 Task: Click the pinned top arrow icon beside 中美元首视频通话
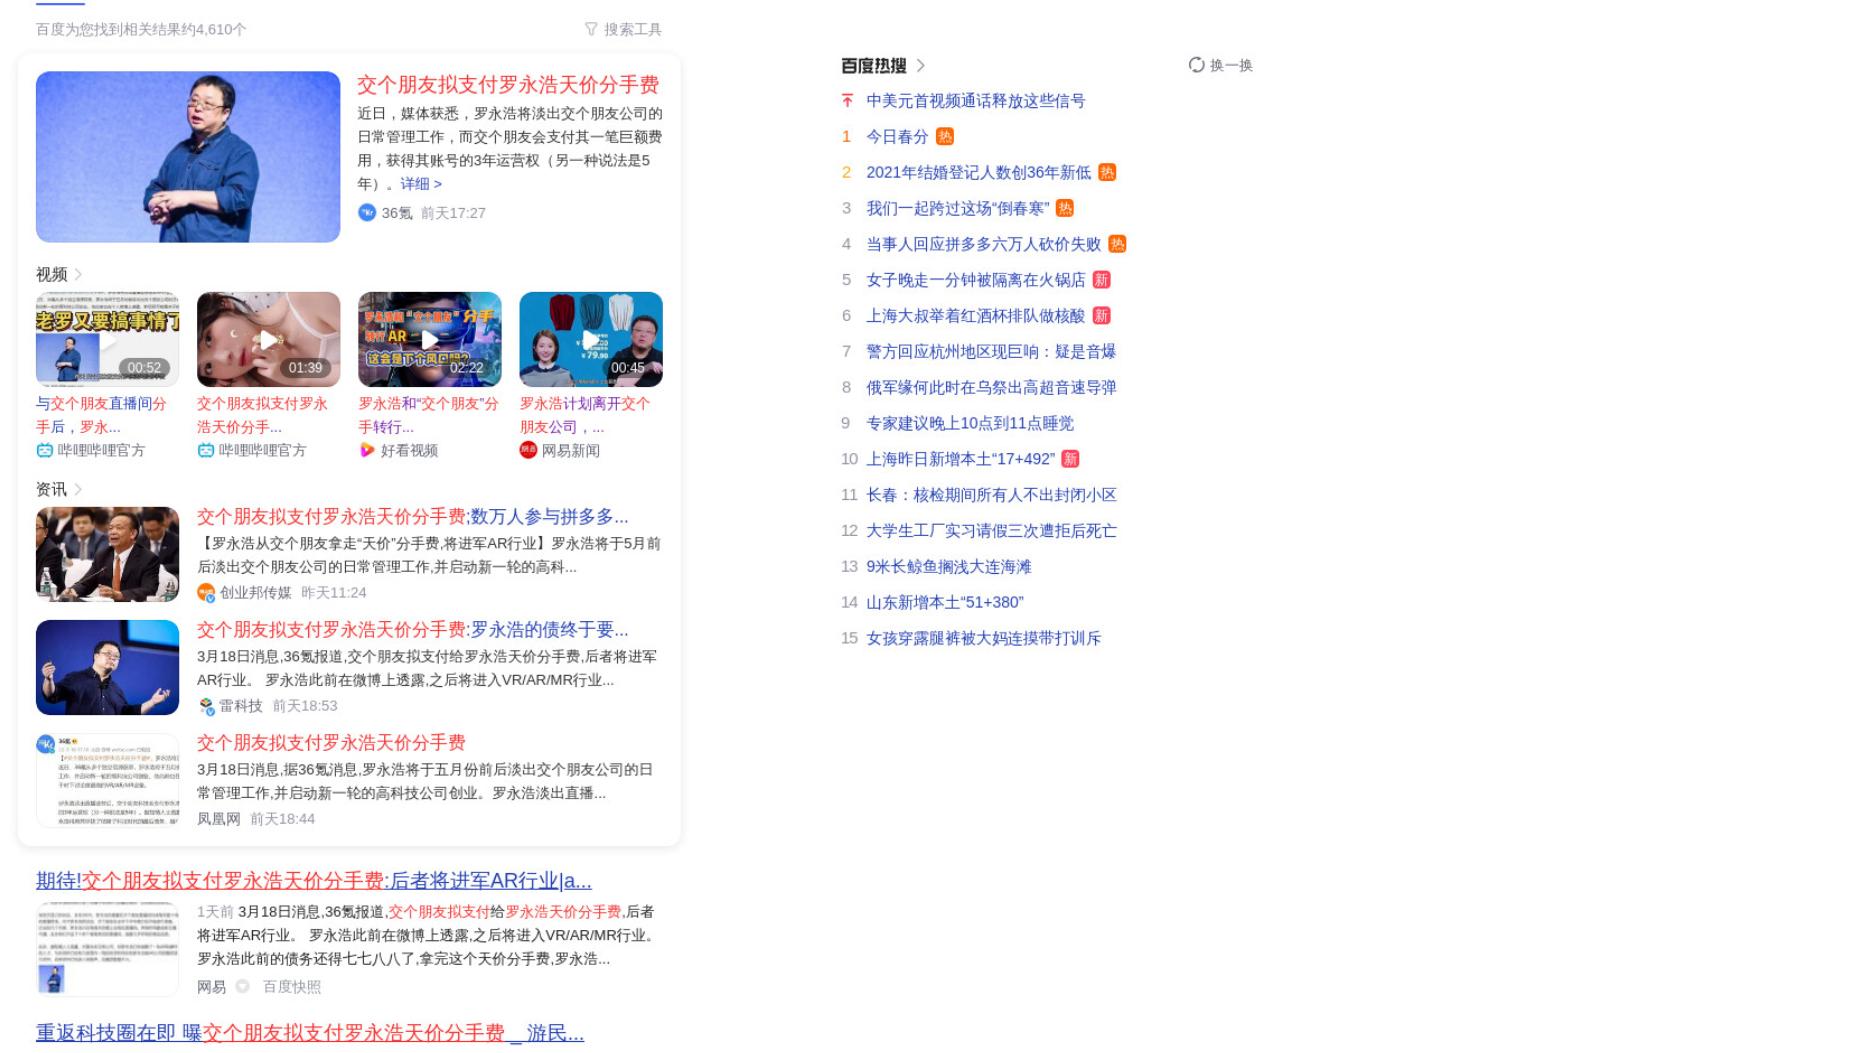pyautogui.click(x=847, y=101)
